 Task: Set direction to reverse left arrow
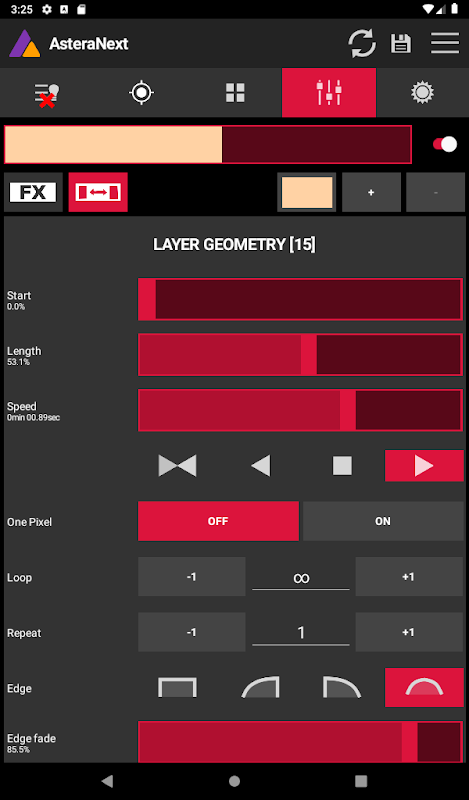click(x=261, y=466)
